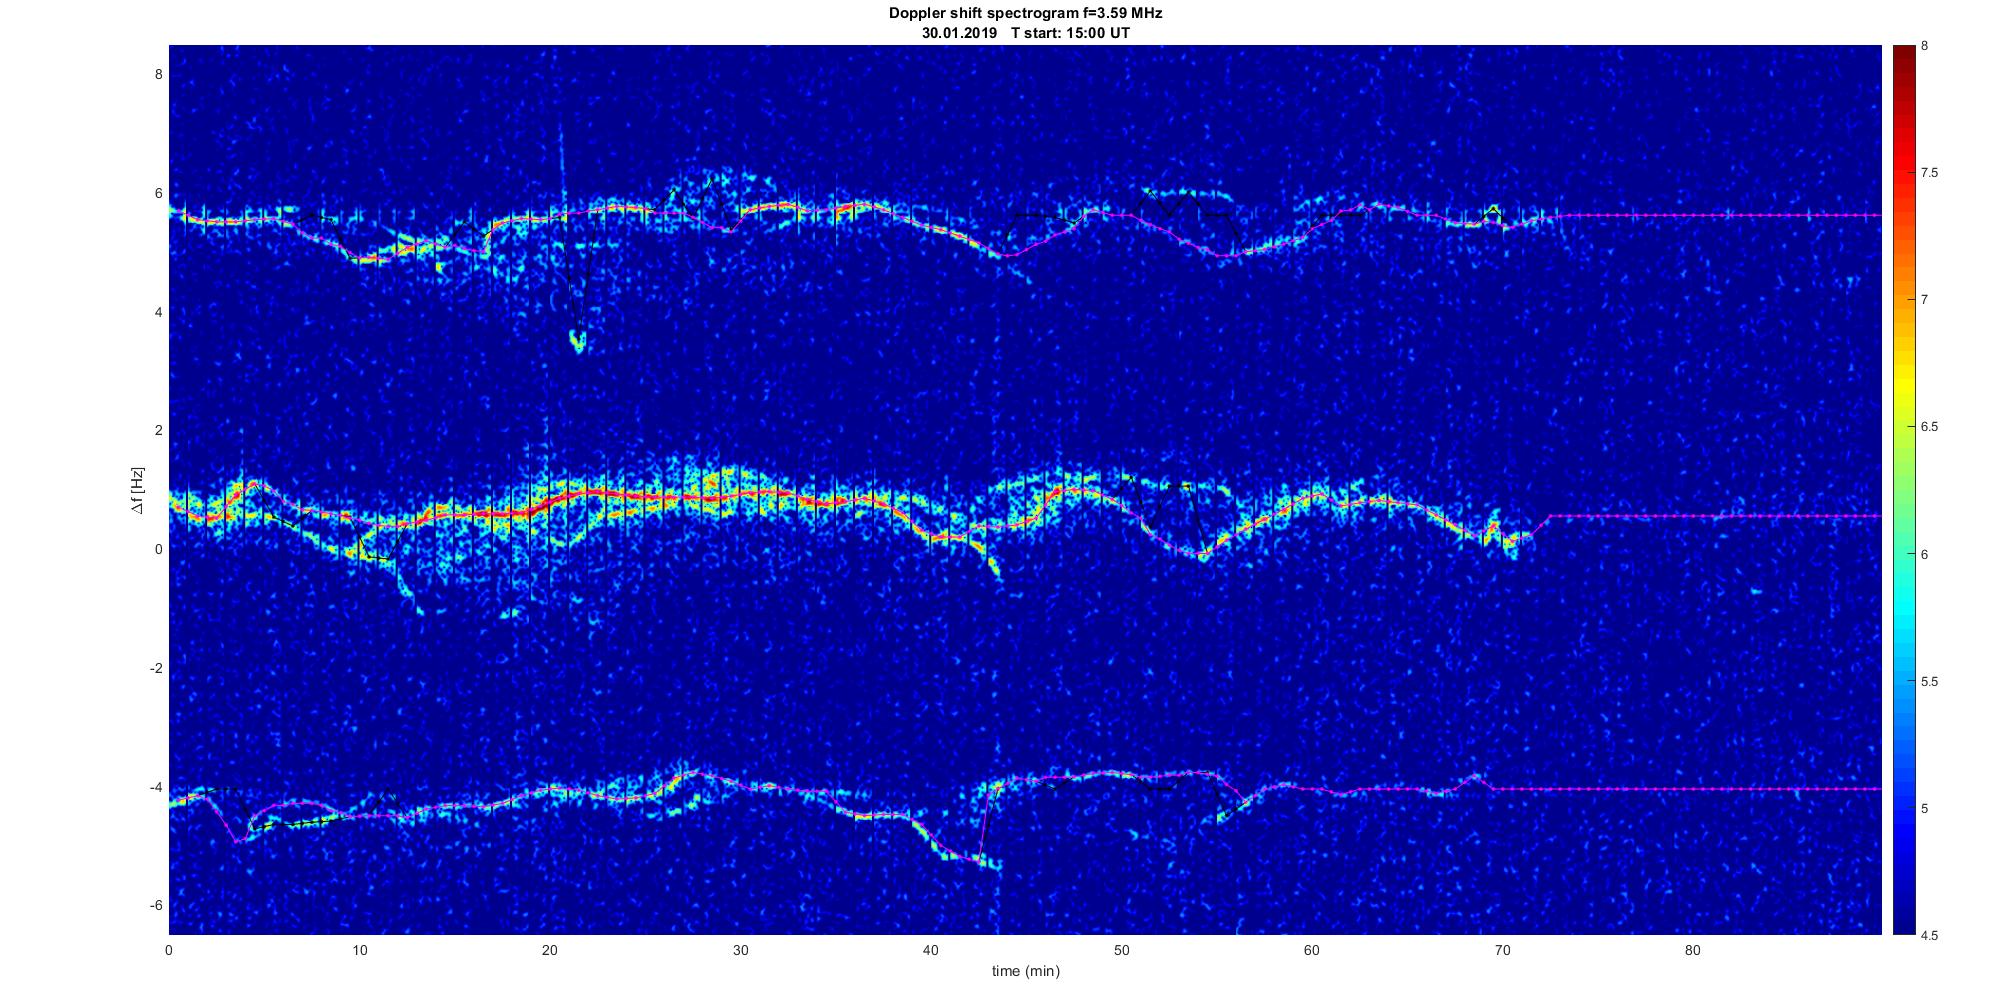Click the y-axis tick label '8'
This screenshot has width=2000, height=1003.
pos(158,74)
